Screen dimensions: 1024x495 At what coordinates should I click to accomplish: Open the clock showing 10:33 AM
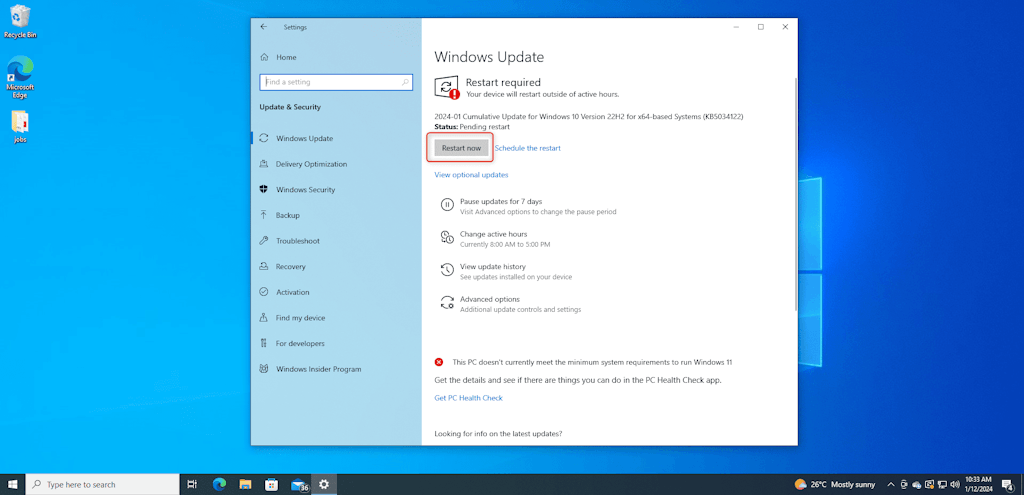point(978,485)
